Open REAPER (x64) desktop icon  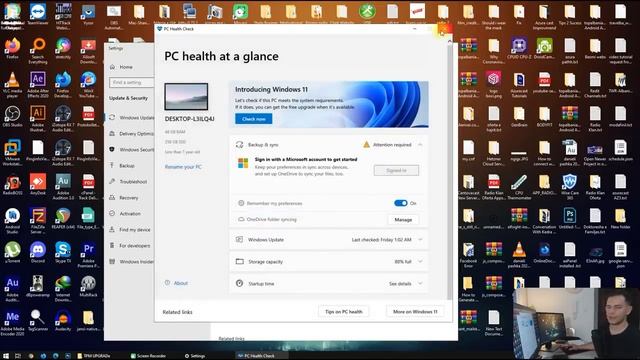63,218
